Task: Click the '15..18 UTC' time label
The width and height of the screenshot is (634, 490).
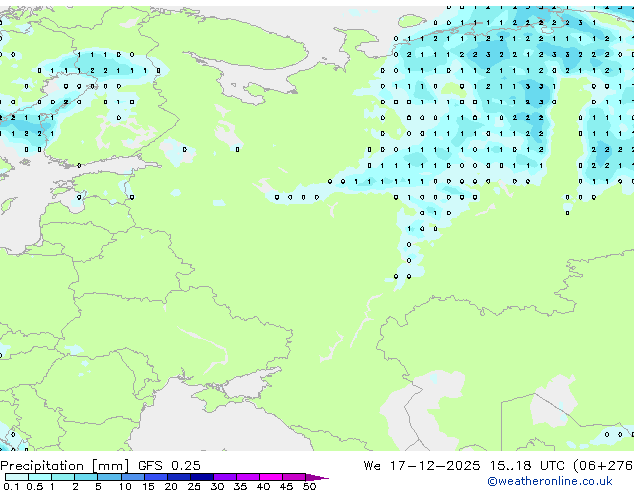Action: (527, 466)
